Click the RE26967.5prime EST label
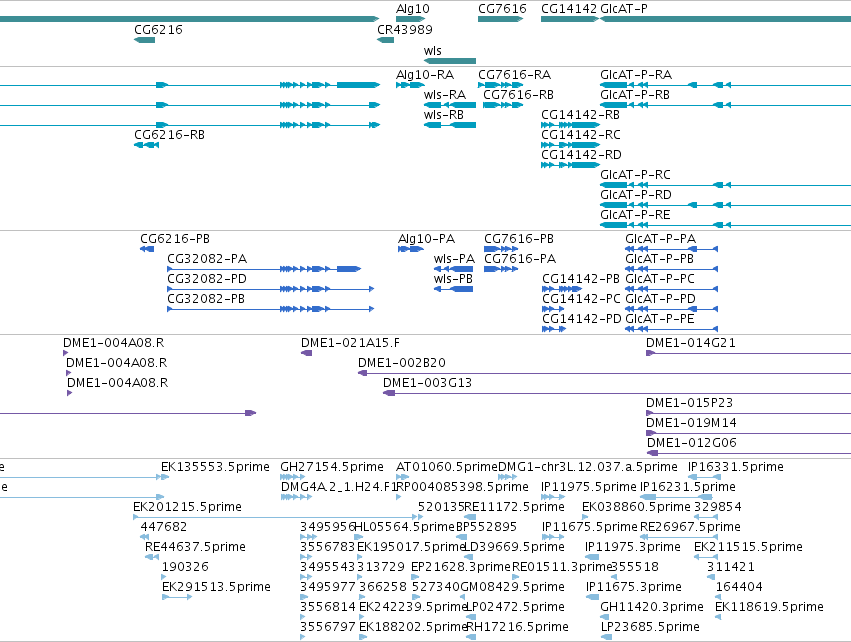 (x=690, y=527)
